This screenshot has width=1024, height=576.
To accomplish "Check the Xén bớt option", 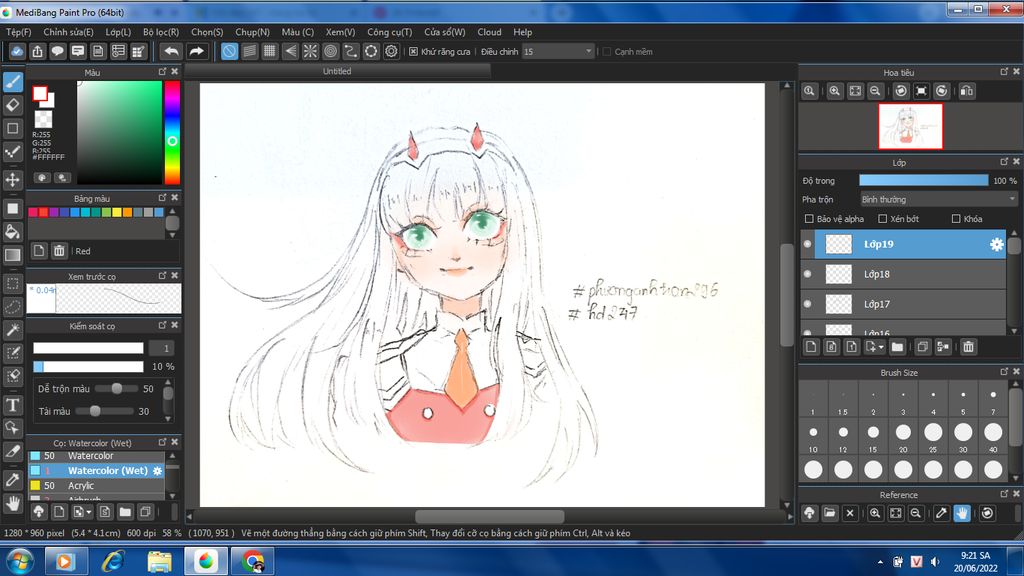I will [x=882, y=219].
